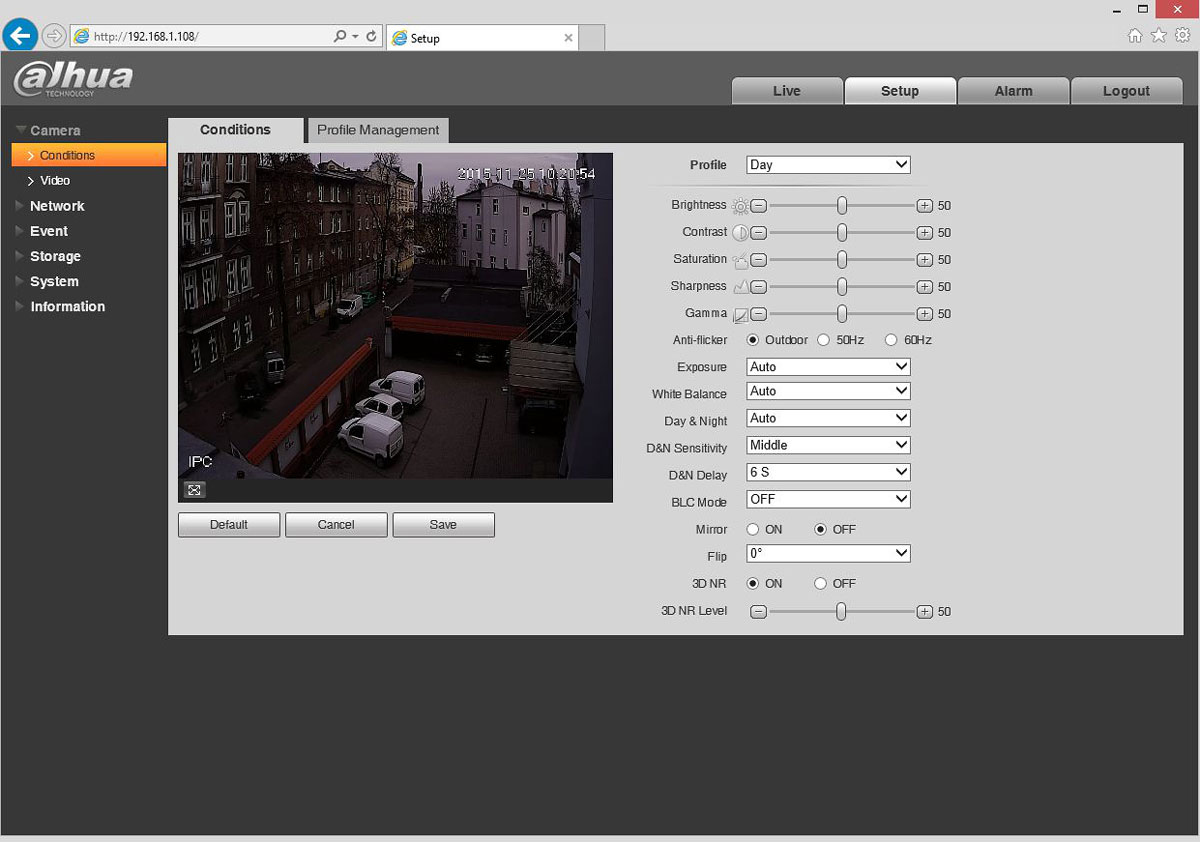The width and height of the screenshot is (1200, 842).
Task: Increase Gamma with the plus button
Action: click(x=924, y=314)
